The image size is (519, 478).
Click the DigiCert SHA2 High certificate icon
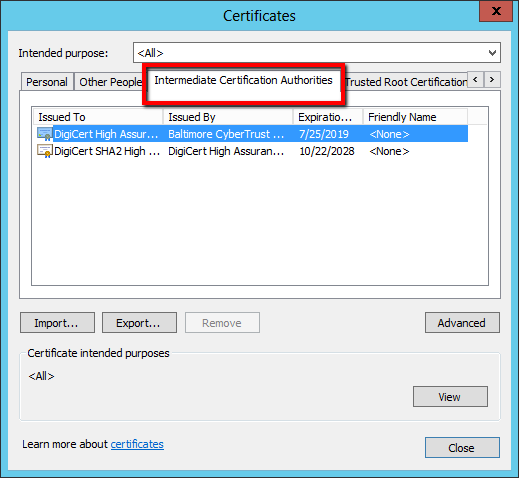pyautogui.click(x=45, y=151)
